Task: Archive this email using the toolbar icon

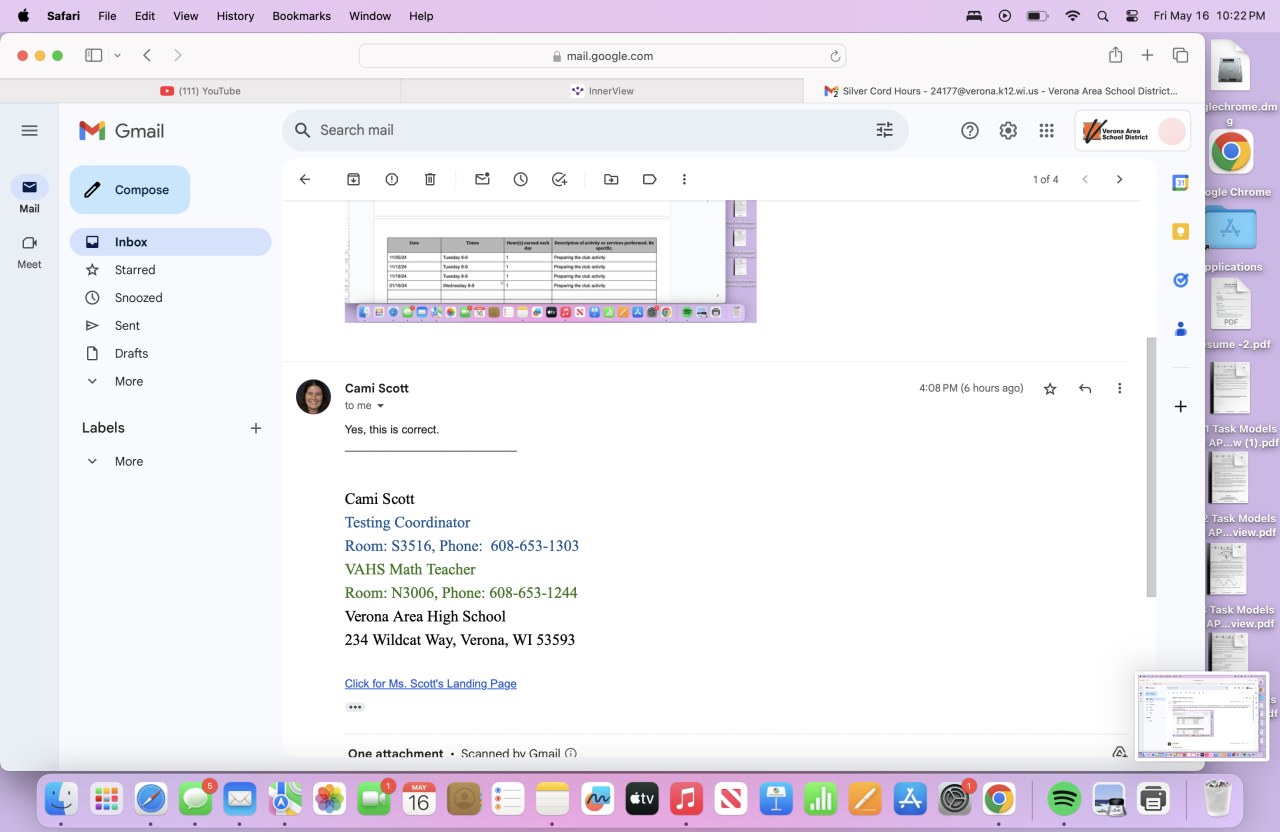Action: click(x=353, y=179)
